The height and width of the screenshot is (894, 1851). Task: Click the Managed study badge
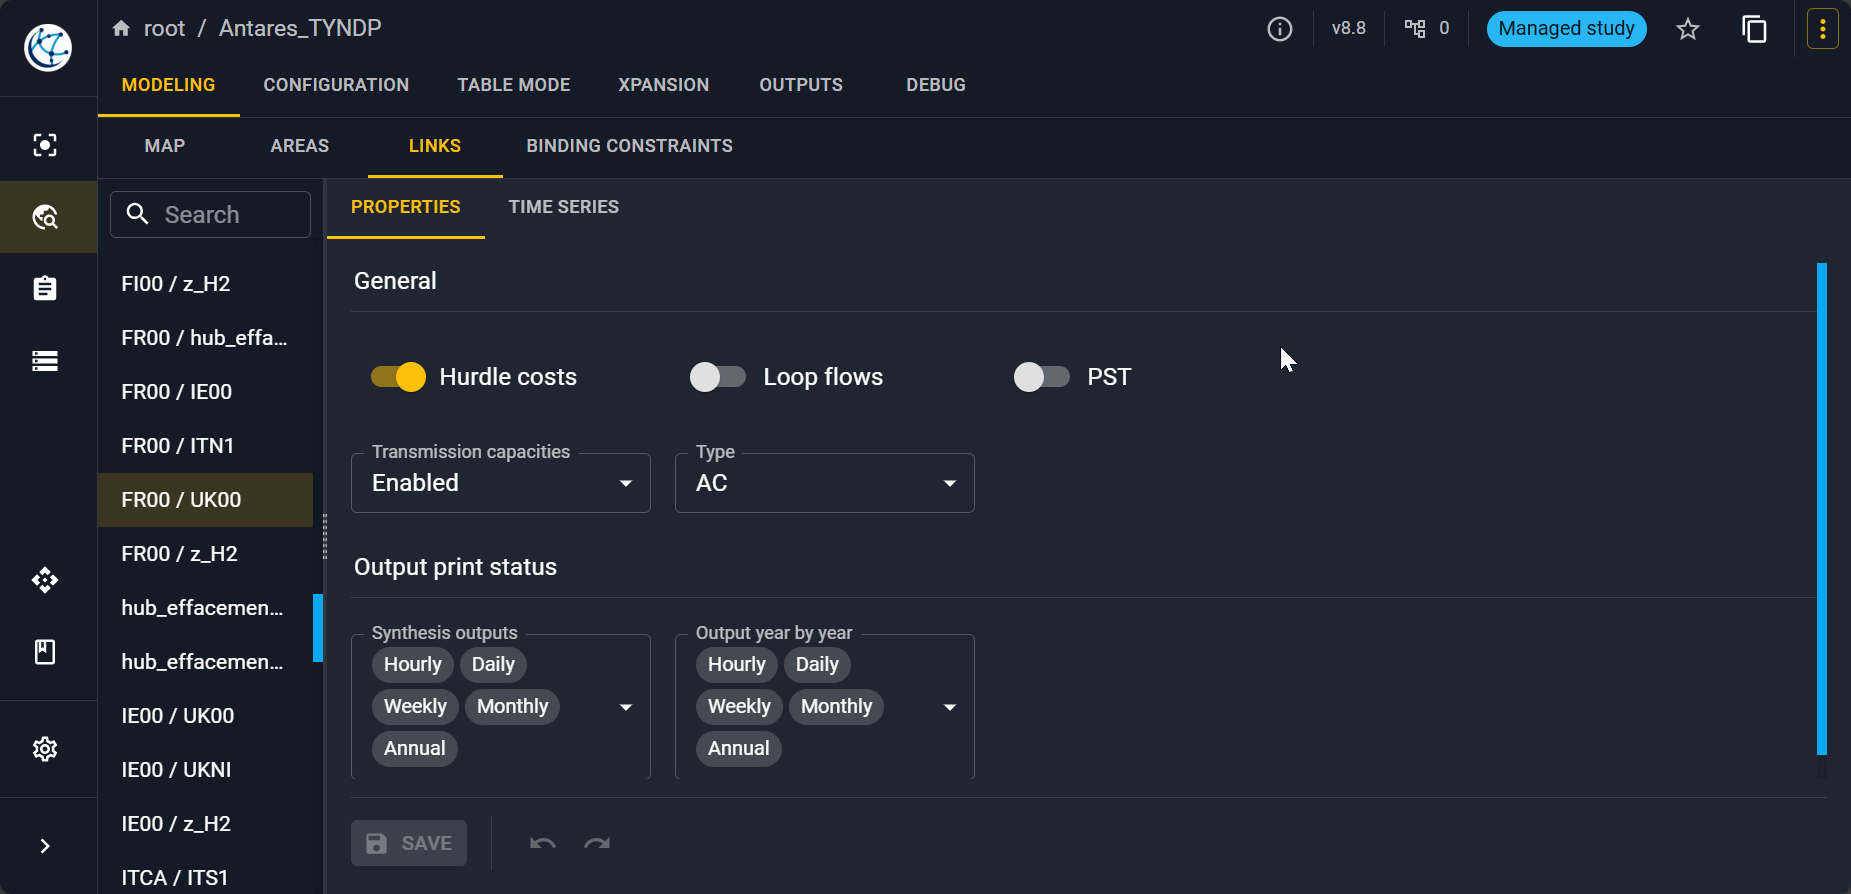[x=1567, y=28]
